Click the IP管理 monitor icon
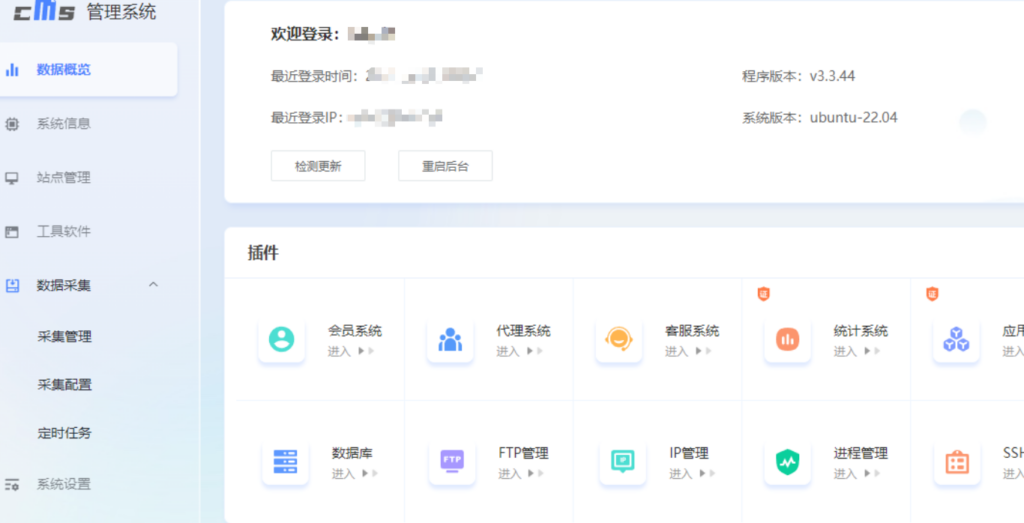Viewport: 1024px width, 523px height. point(622,462)
